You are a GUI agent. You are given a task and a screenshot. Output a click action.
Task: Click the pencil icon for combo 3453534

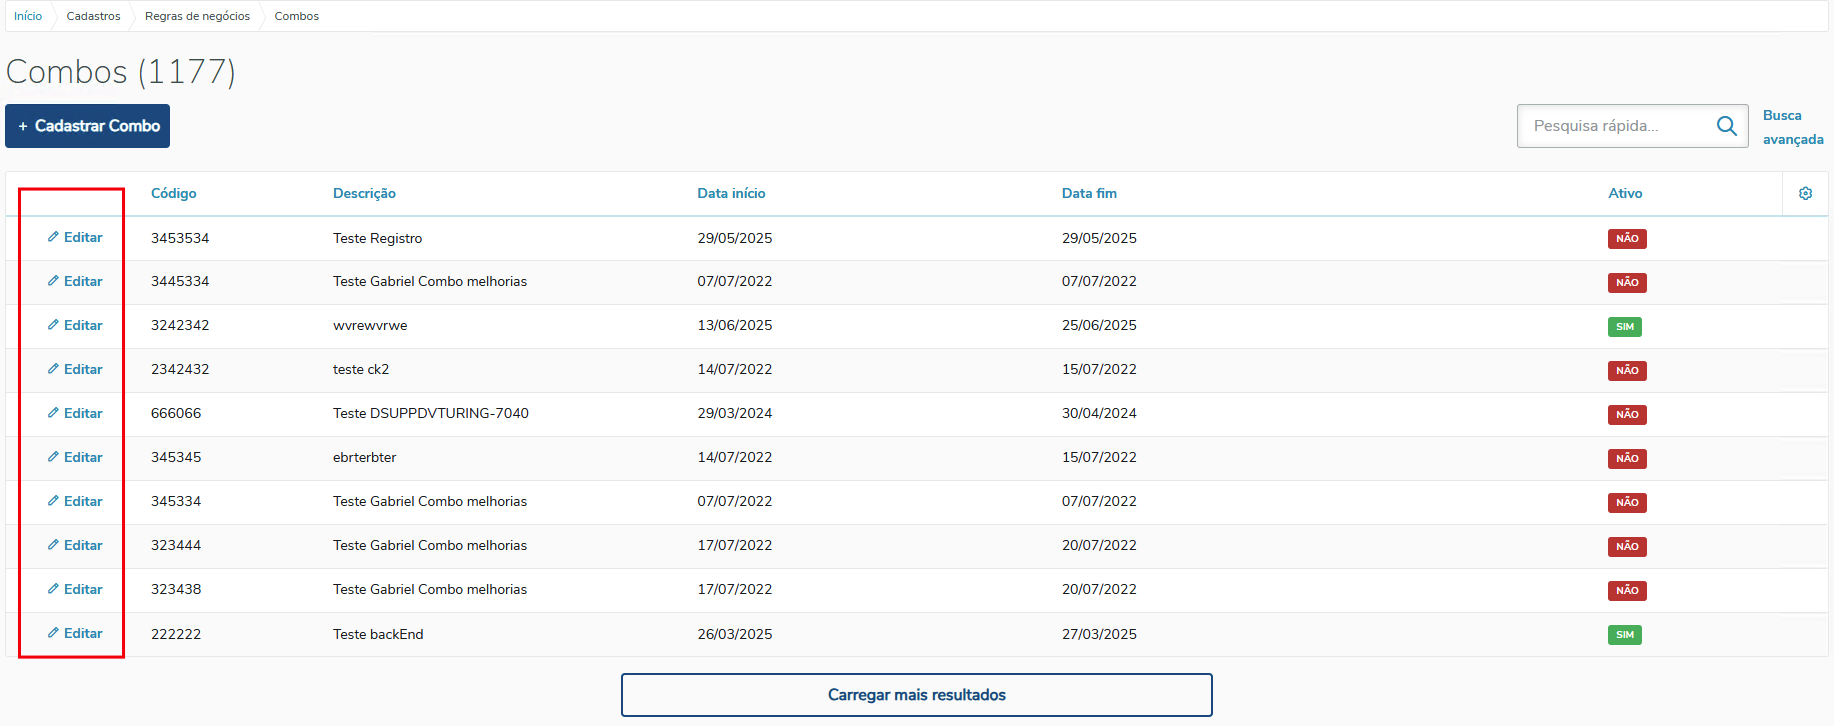click(53, 237)
